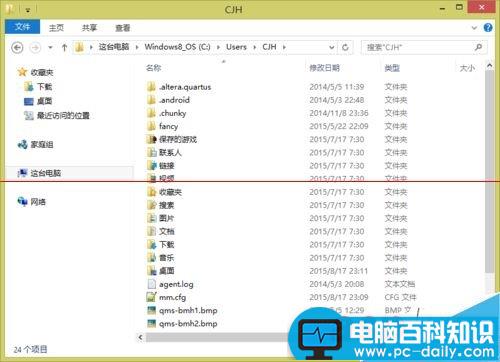Switch to the 查看 ribbon tab
The image size is (500, 362).
[123, 28]
